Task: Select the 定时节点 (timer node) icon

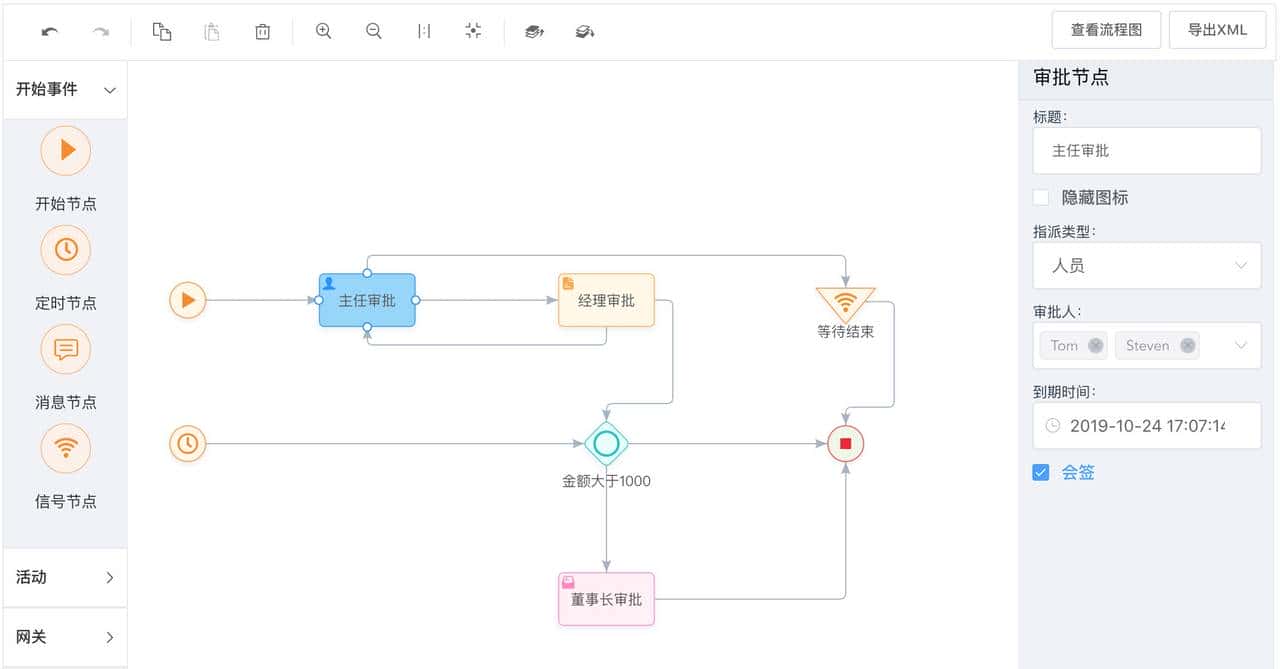Action: (65, 250)
